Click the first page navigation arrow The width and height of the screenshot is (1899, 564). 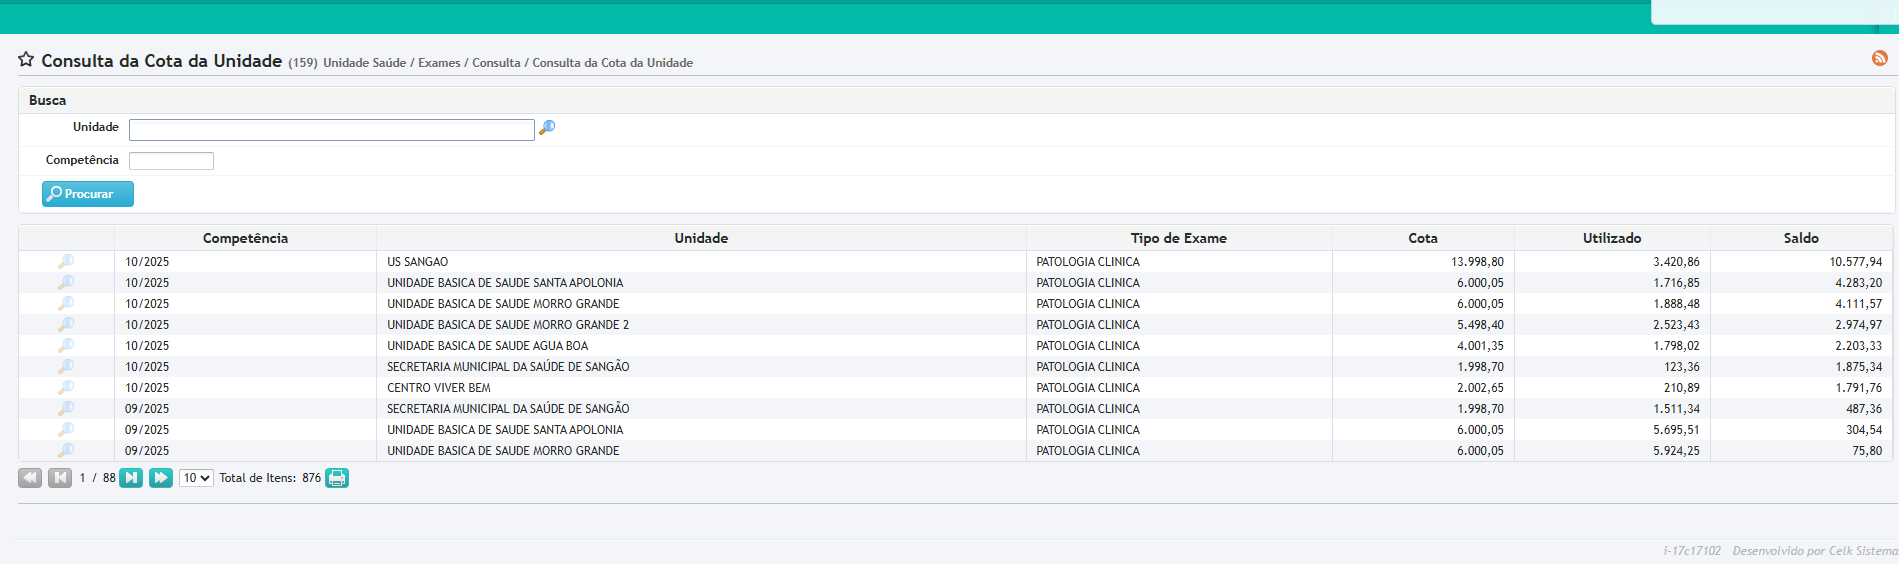click(x=30, y=478)
